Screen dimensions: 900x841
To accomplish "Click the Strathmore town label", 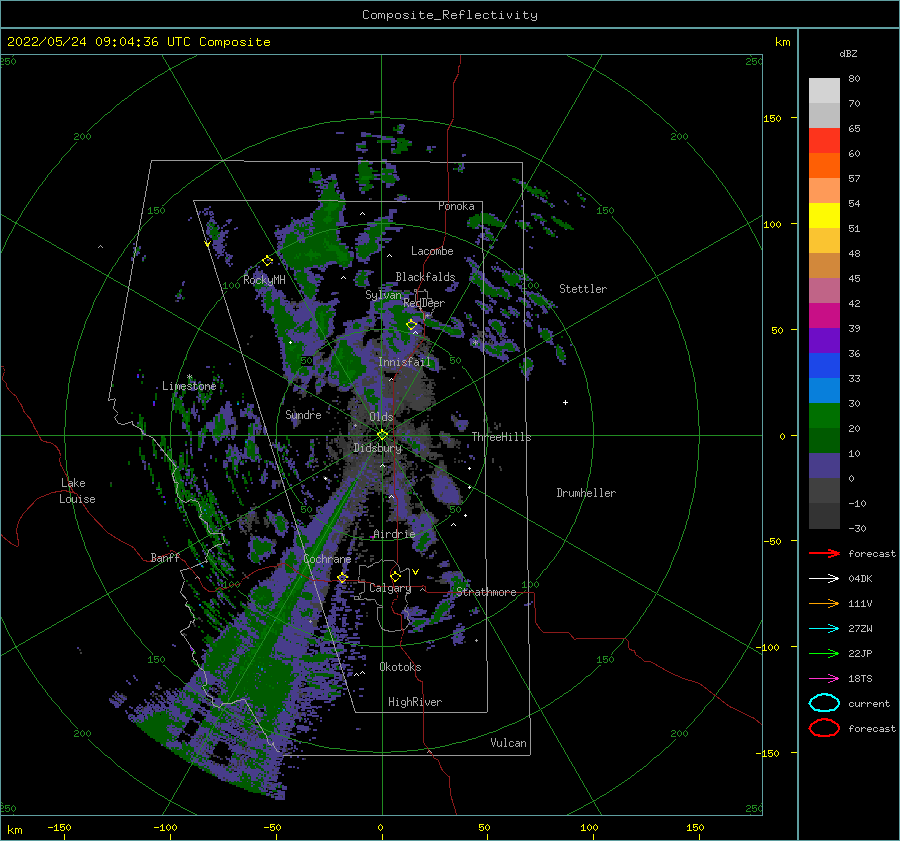I will coord(486,592).
